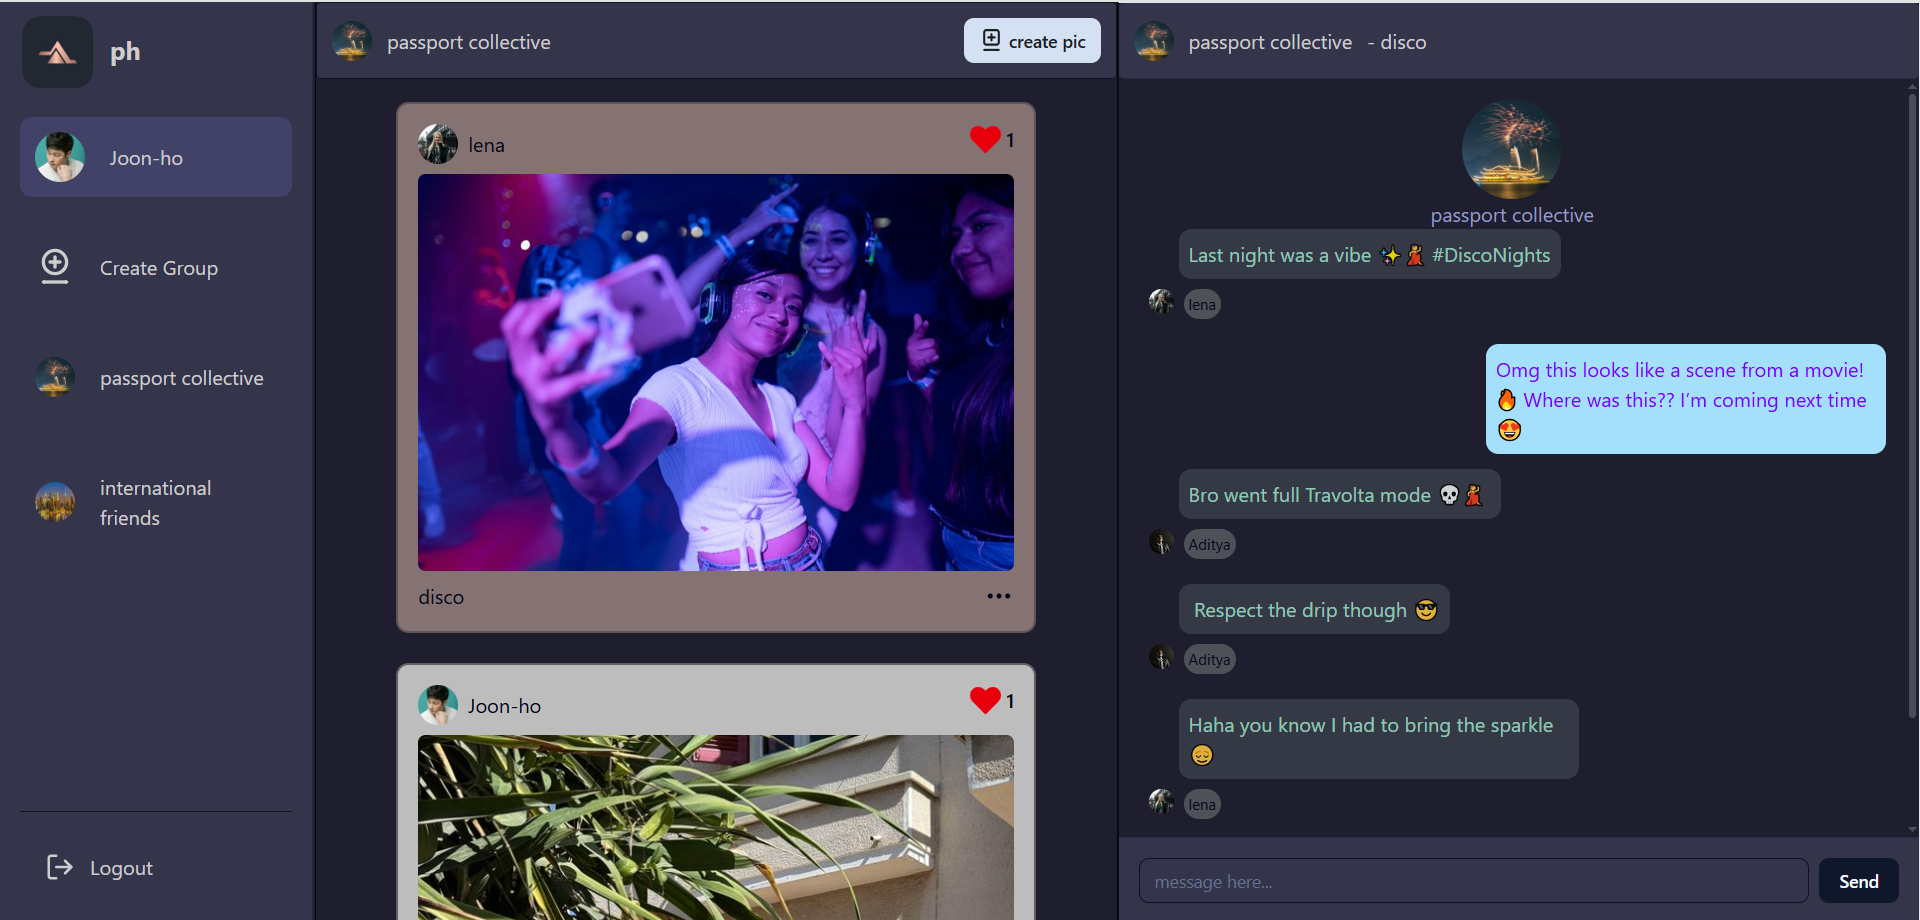The height and width of the screenshot is (920, 1920).
Task: Click the lena username on the disco post
Action: pyautogui.click(x=486, y=145)
